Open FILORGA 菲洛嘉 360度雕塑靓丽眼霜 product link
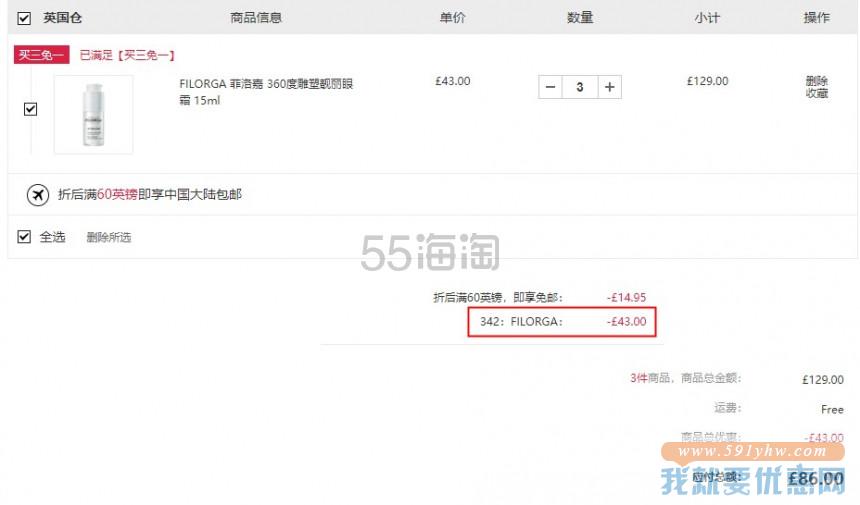Image resolution: width=860 pixels, height=505 pixels. [x=266, y=92]
